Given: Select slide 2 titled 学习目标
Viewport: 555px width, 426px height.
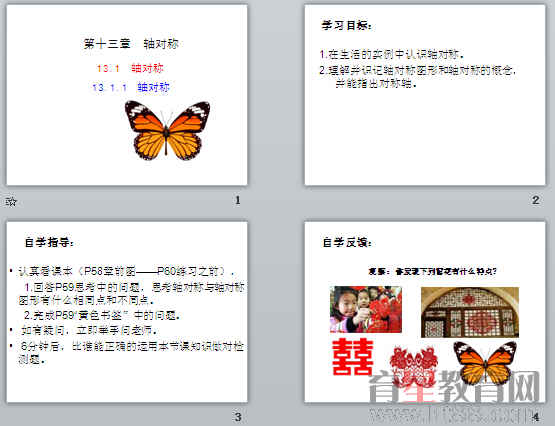Looking at the screenshot, I should (x=425, y=95).
